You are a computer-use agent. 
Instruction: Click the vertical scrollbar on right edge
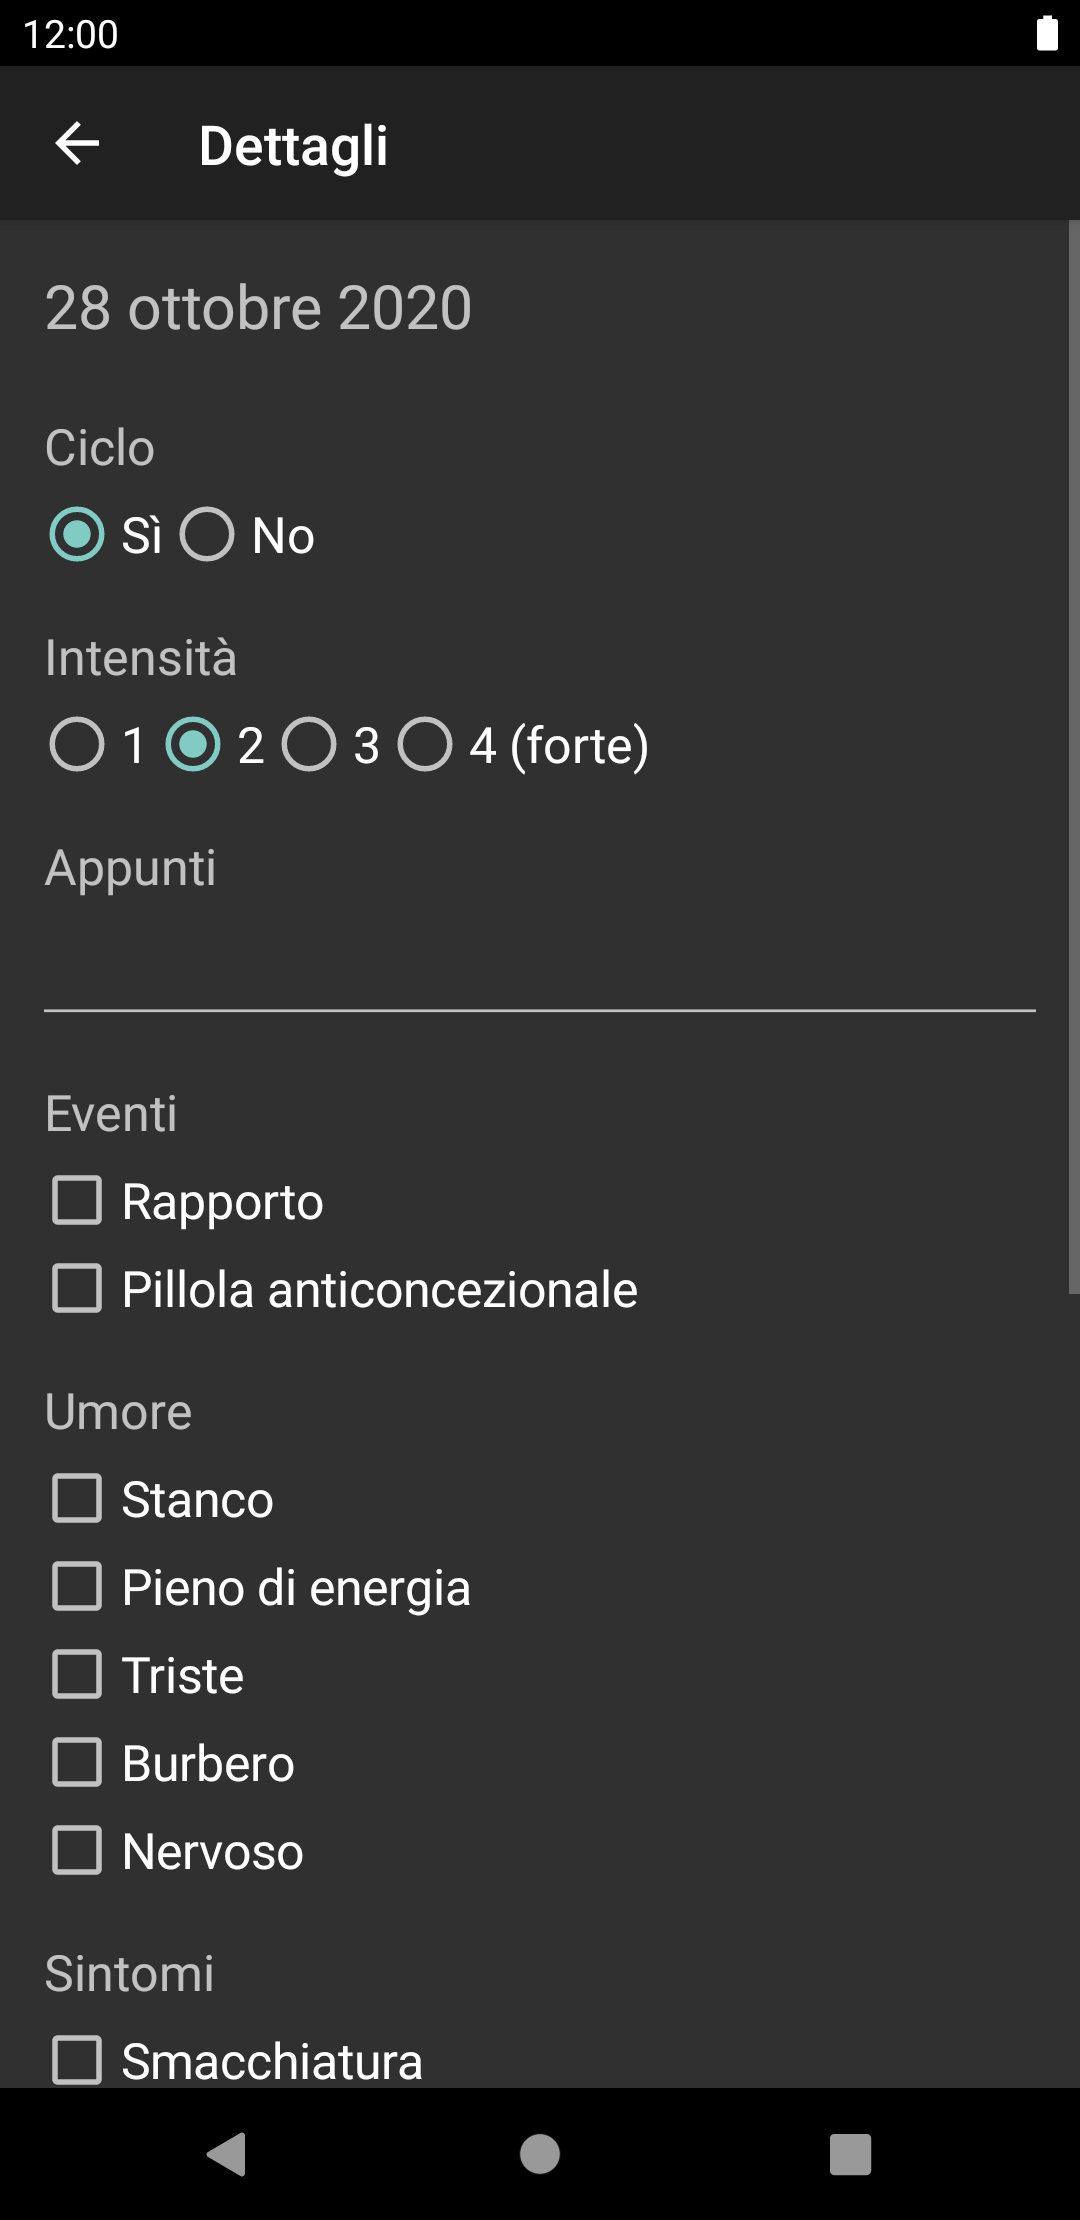pyautogui.click(x=1074, y=757)
